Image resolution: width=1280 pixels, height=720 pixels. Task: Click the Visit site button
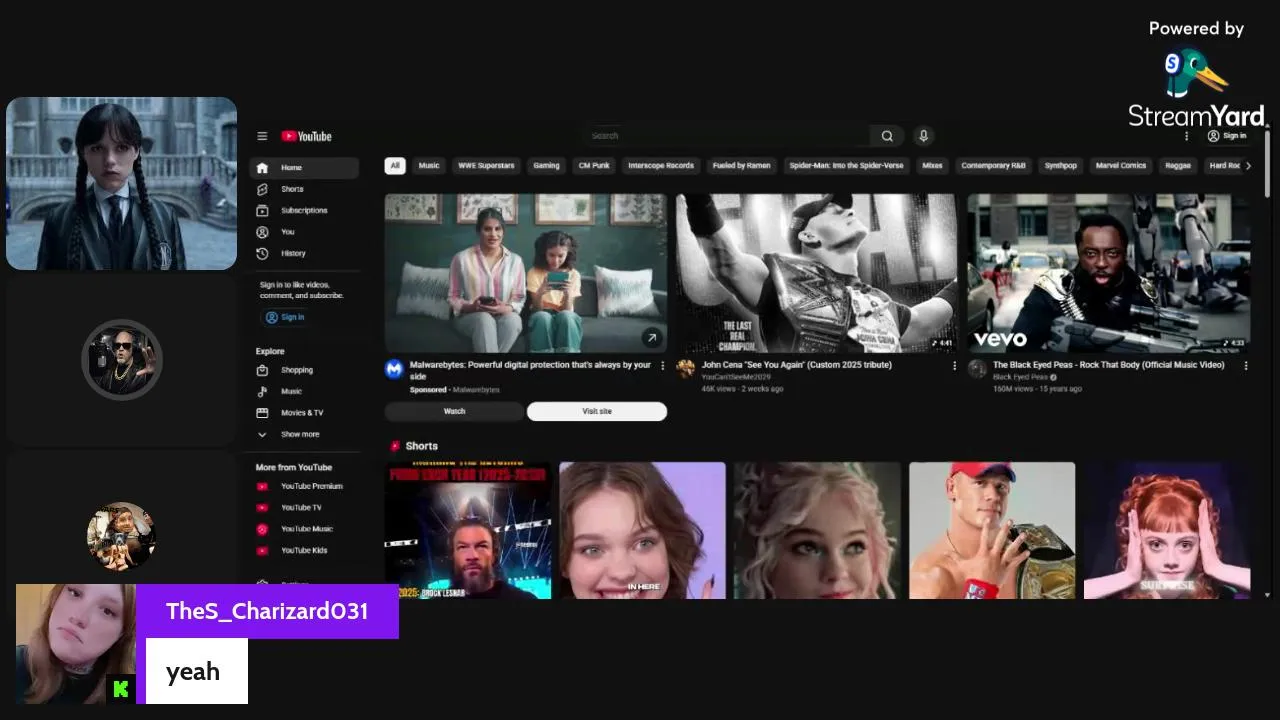tap(597, 411)
